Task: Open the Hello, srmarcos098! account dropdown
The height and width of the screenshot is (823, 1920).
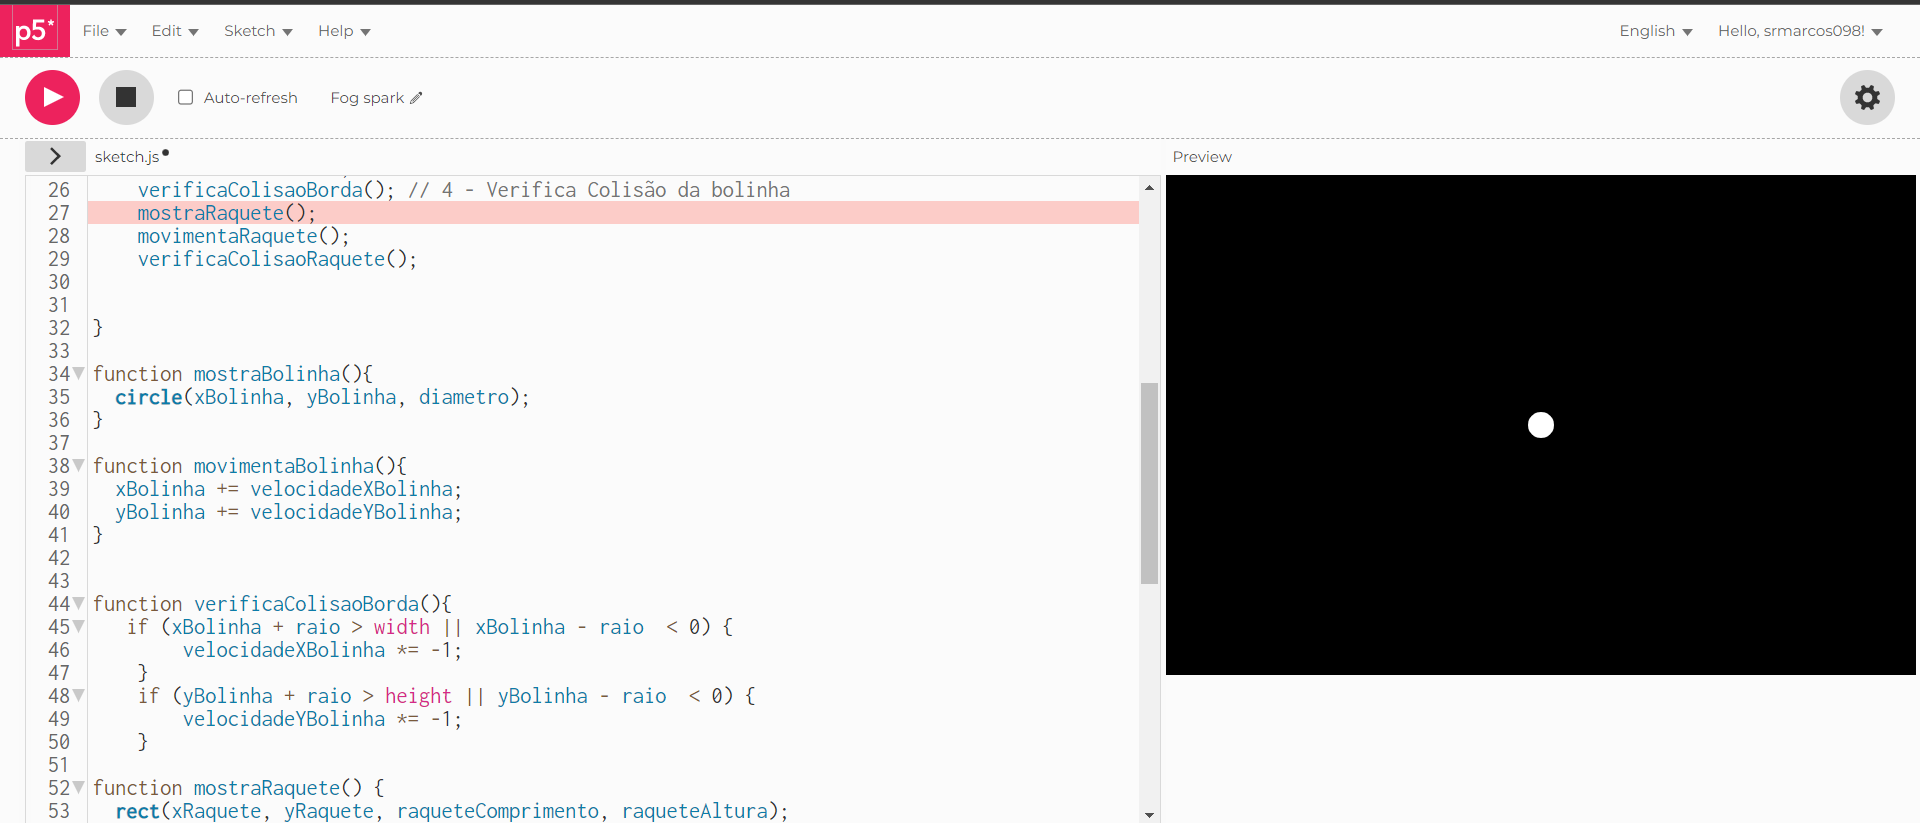Action: tap(1800, 31)
